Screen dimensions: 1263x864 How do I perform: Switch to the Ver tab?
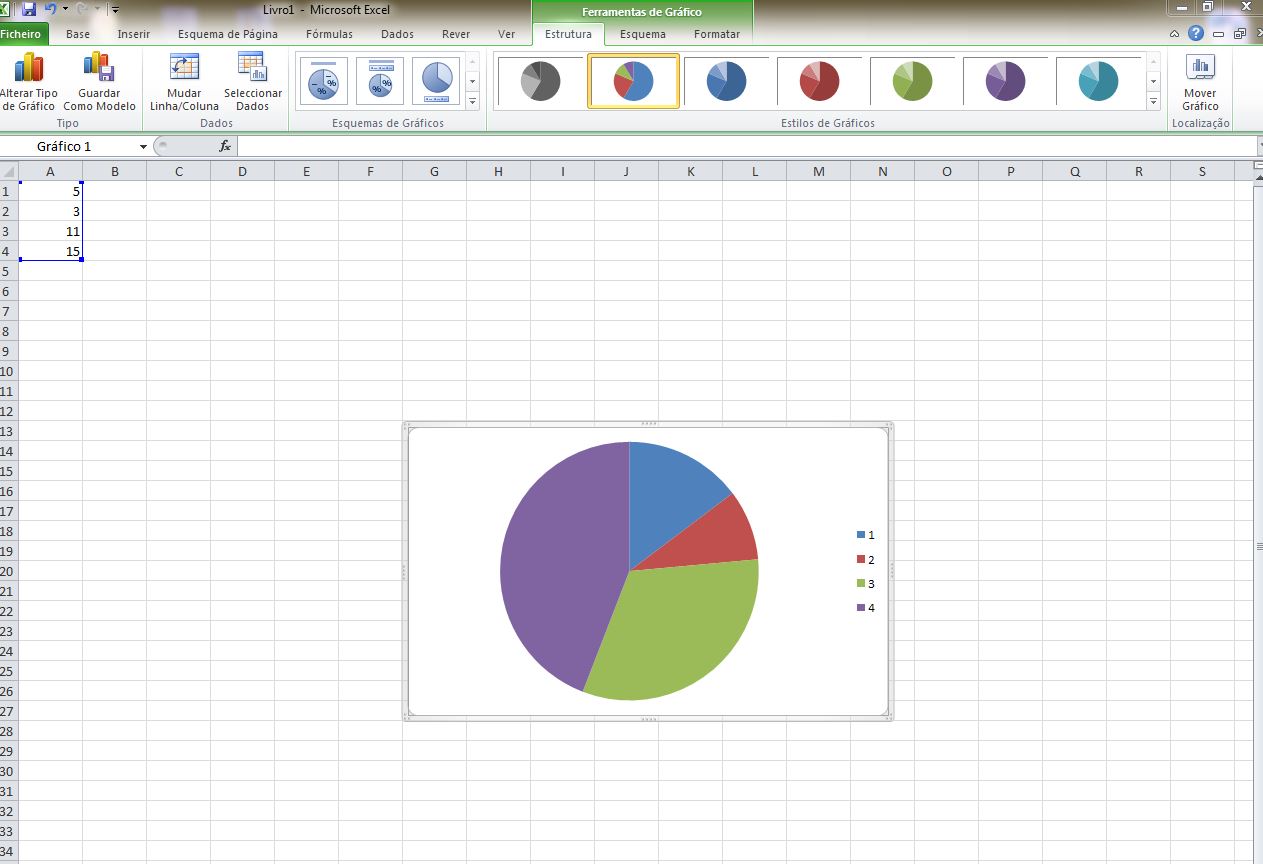point(507,34)
